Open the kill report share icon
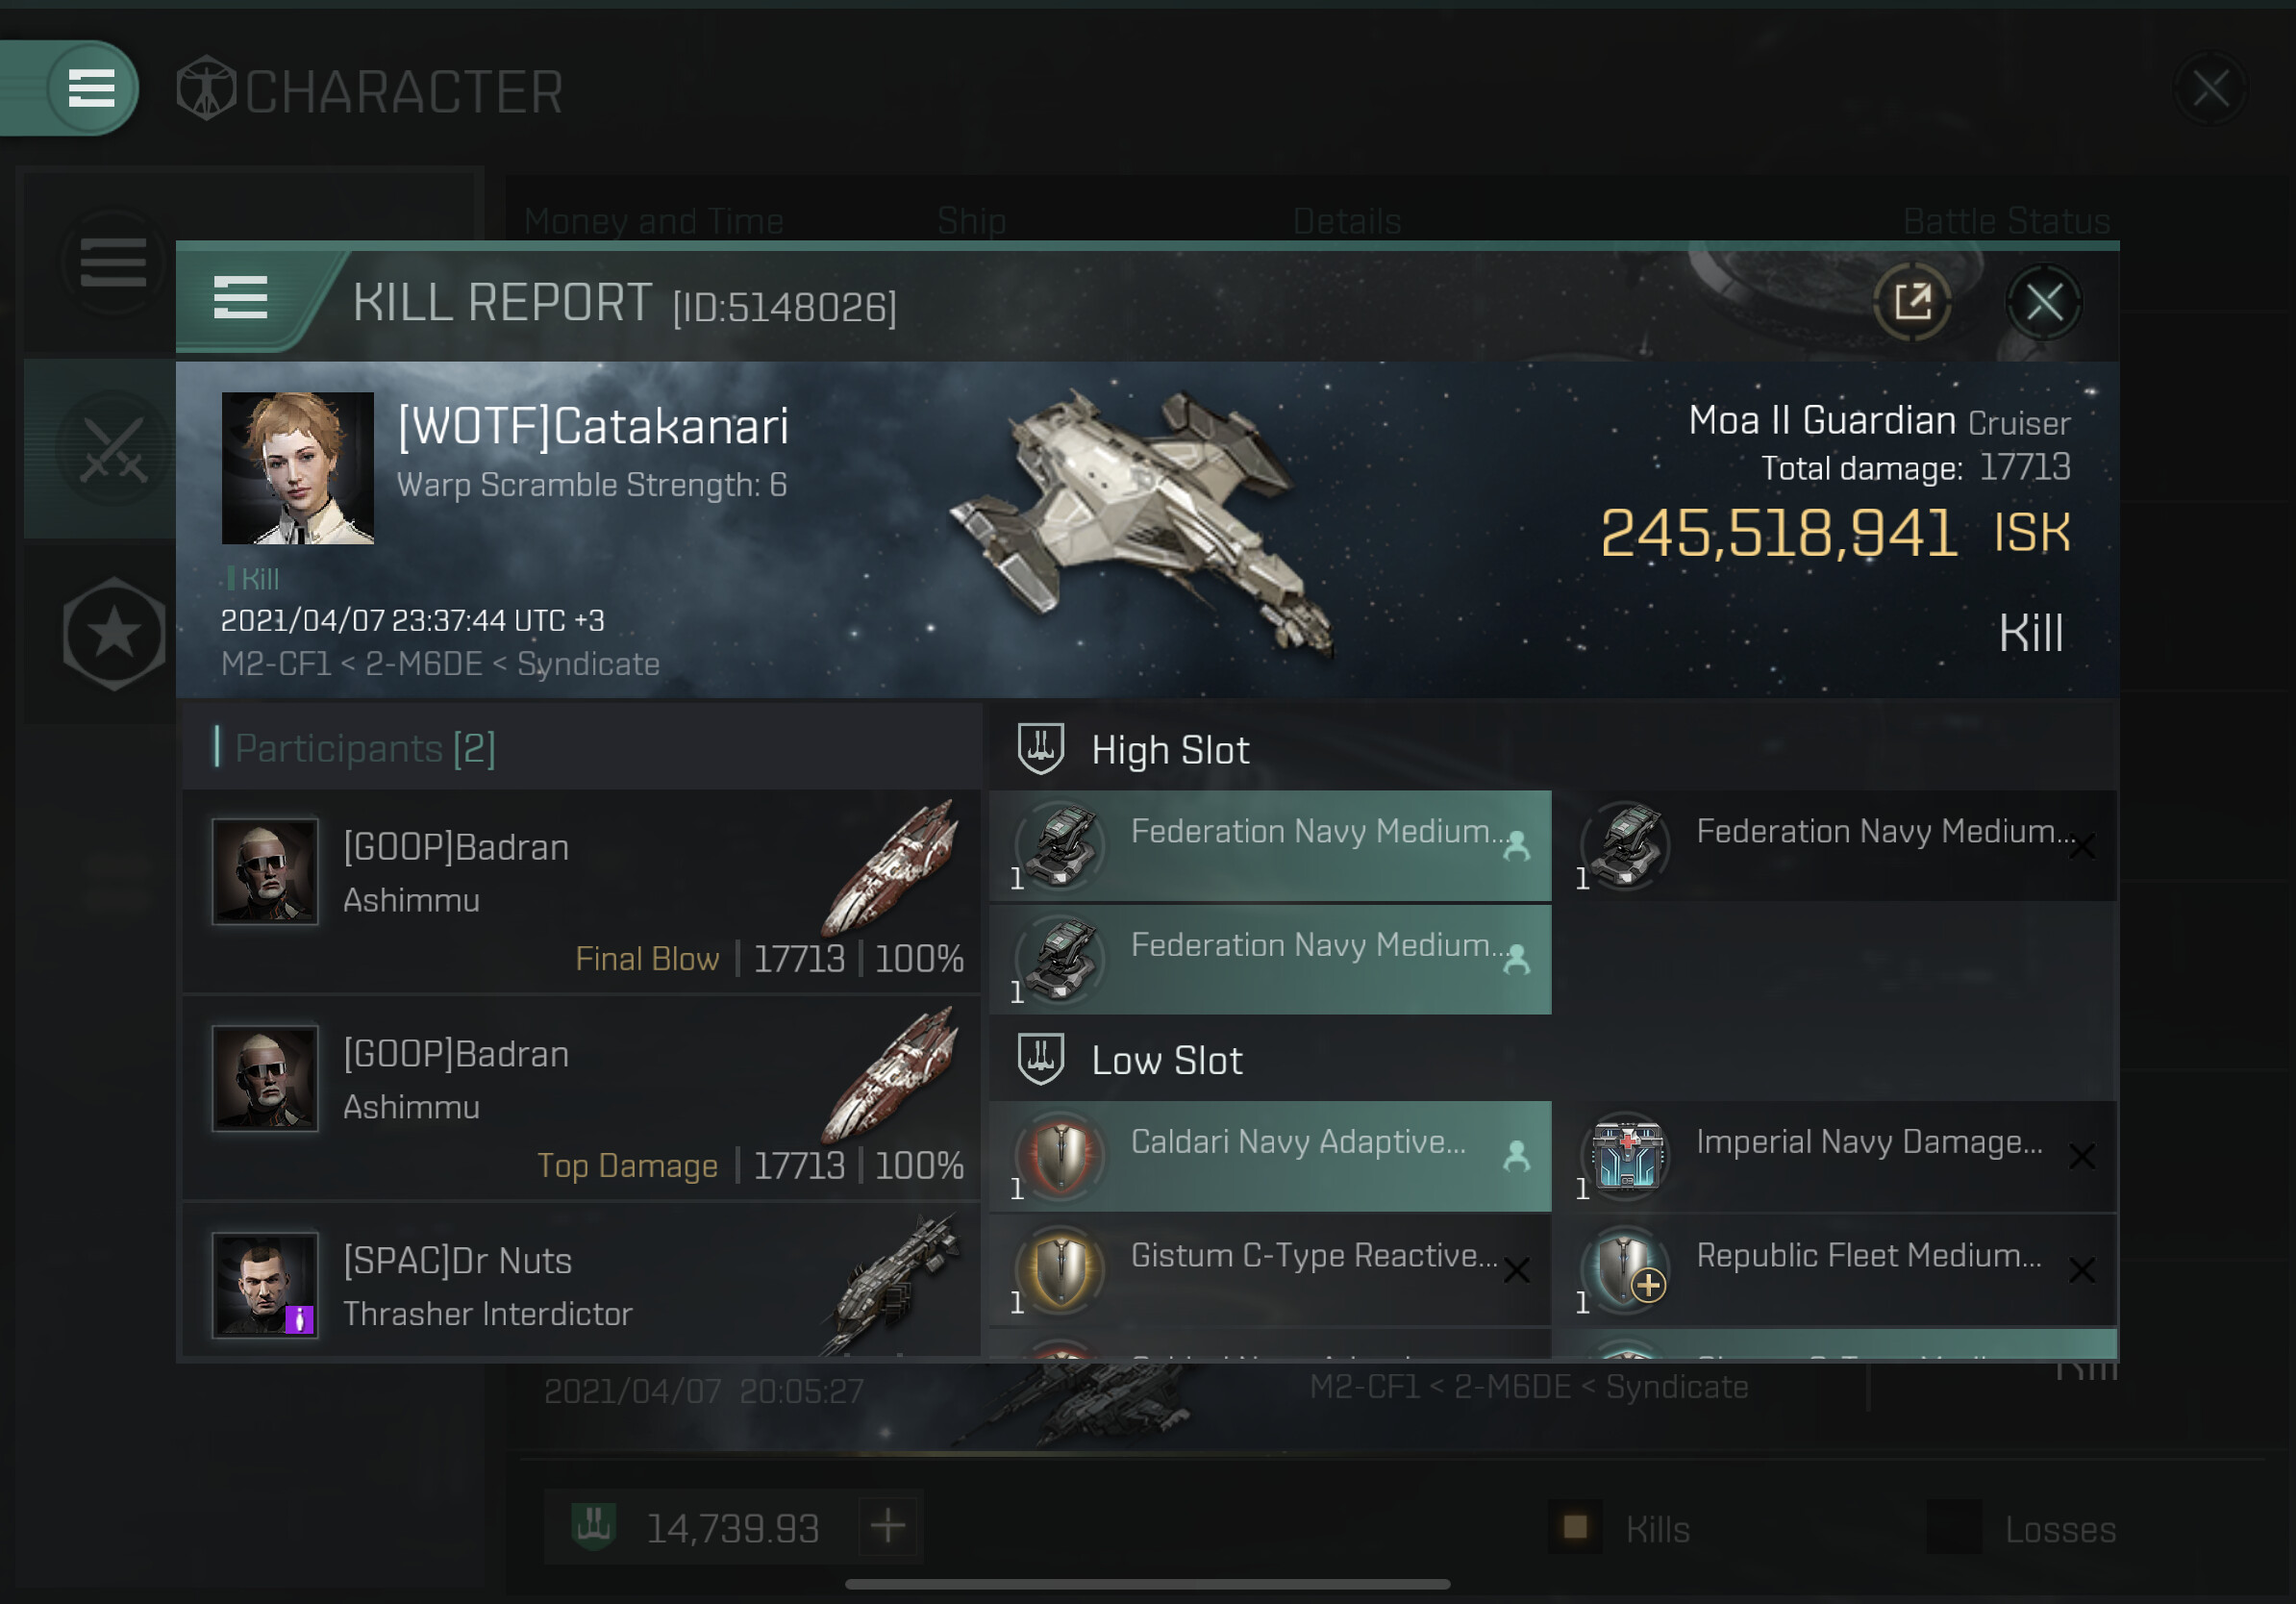Screen dimensions: 2296x1604 (1912, 302)
